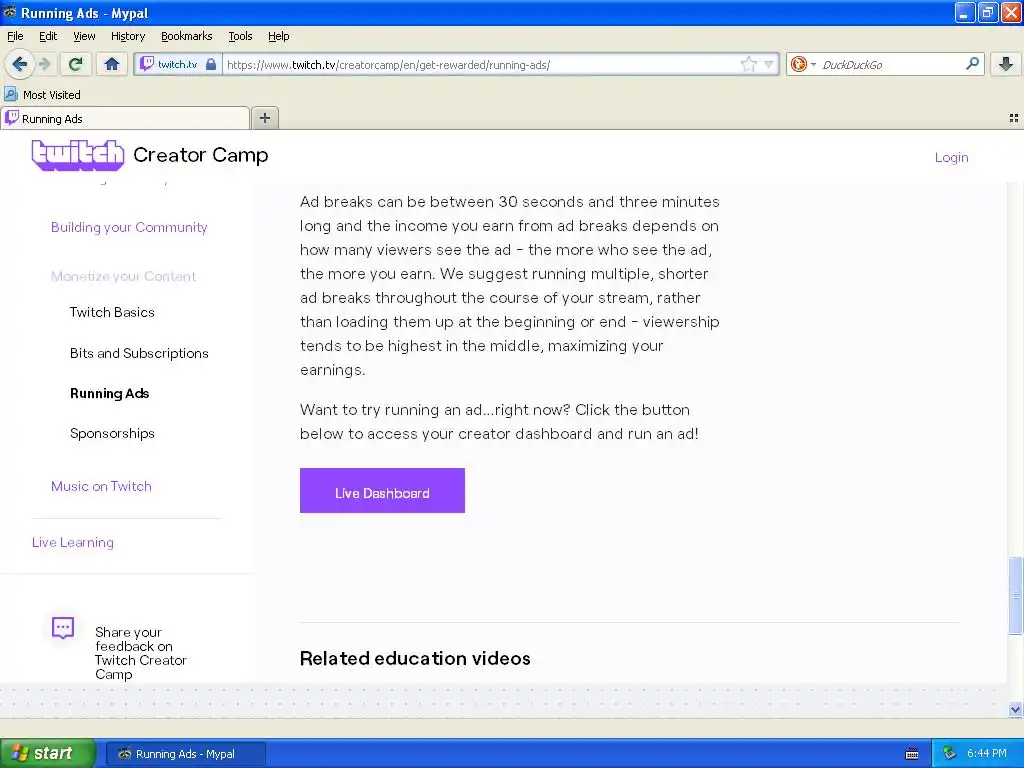
Task: Go to Twitch Basics page
Action: [x=112, y=312]
